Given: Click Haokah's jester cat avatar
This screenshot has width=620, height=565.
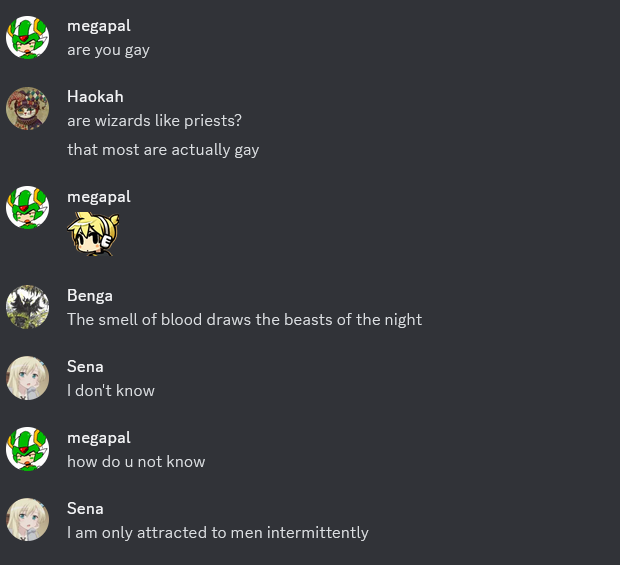Looking at the screenshot, I should click(x=27, y=108).
